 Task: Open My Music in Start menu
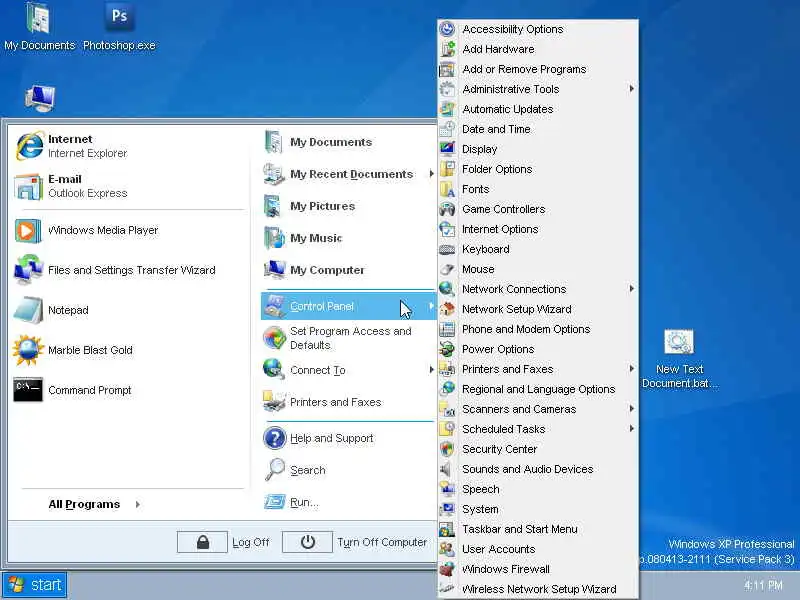click(x=348, y=238)
